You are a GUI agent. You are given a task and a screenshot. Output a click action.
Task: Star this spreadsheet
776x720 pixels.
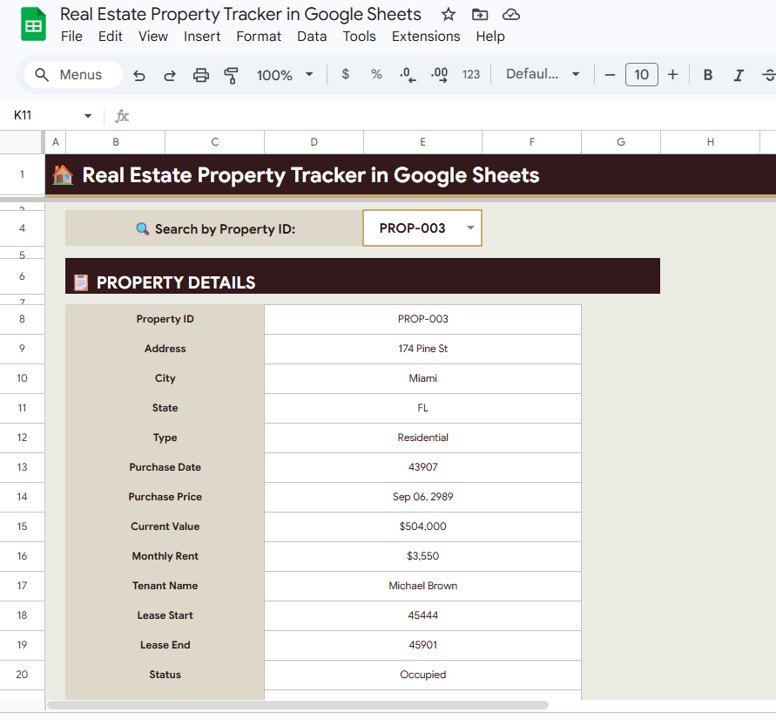pos(448,14)
